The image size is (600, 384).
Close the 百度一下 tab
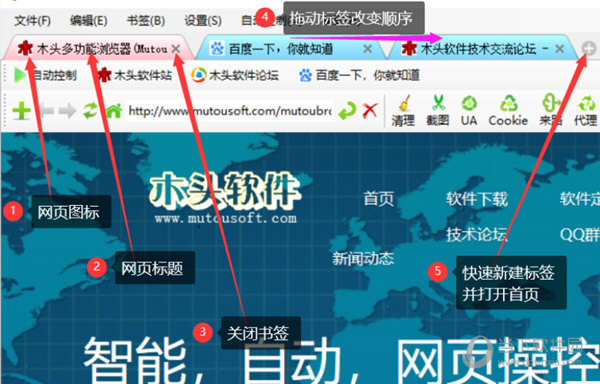pyautogui.click(x=368, y=49)
